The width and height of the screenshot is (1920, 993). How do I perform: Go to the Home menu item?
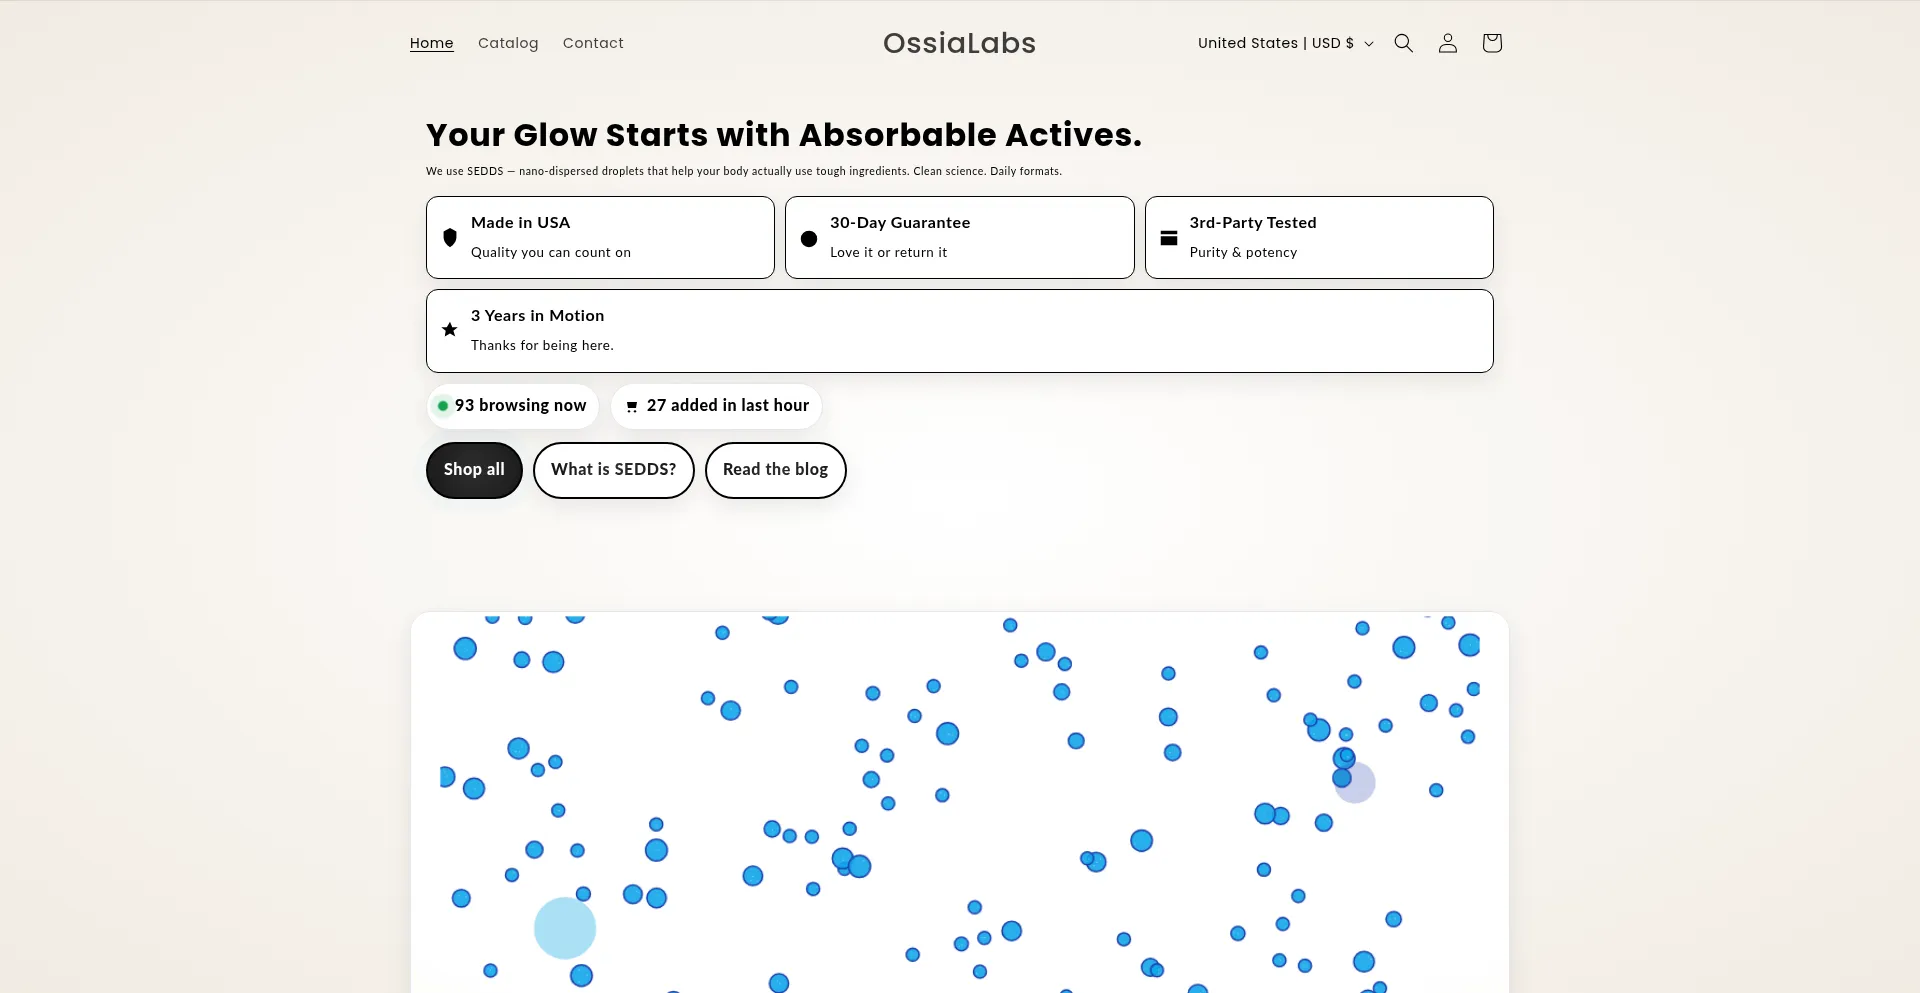(x=431, y=43)
